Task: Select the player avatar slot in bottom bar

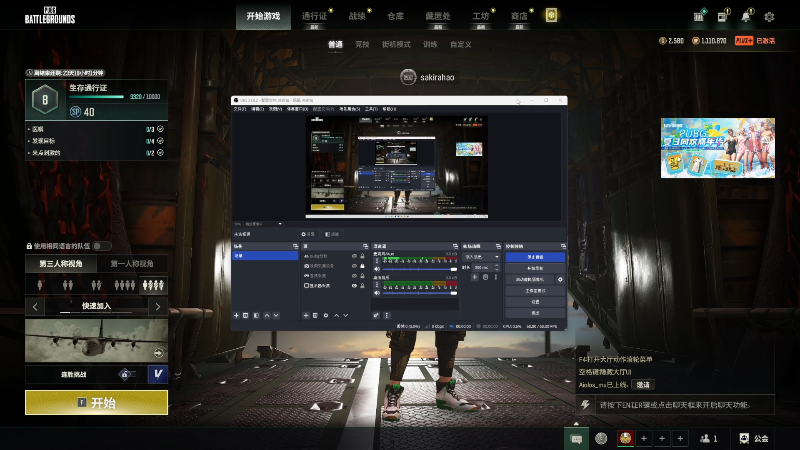Action: tap(626, 438)
